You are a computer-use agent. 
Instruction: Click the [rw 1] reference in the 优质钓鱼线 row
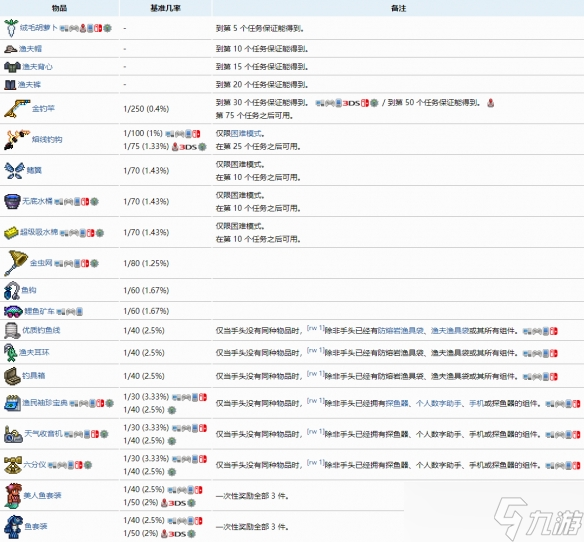(315, 328)
